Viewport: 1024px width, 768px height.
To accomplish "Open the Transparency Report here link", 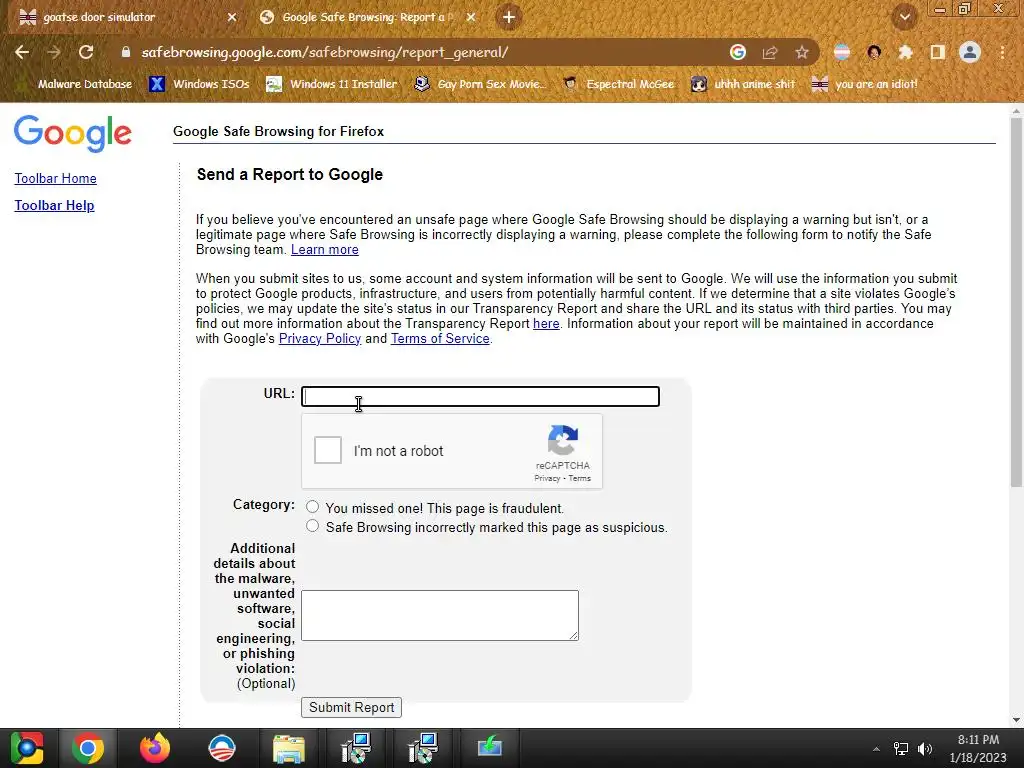I will (546, 323).
